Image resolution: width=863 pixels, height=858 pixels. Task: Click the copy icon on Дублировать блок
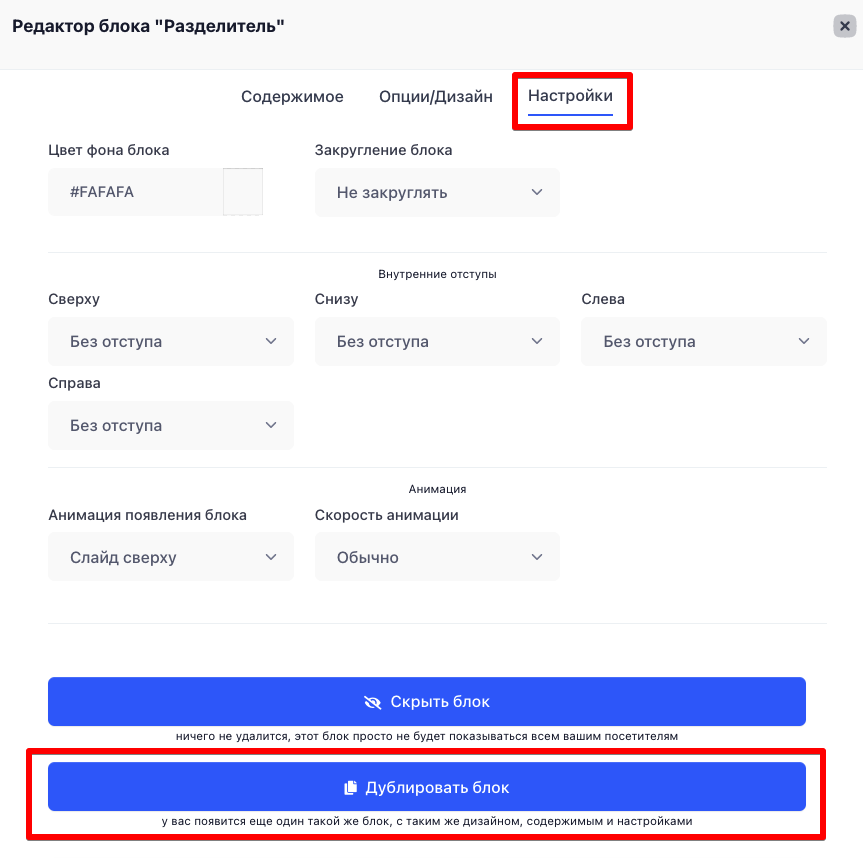tap(351, 788)
